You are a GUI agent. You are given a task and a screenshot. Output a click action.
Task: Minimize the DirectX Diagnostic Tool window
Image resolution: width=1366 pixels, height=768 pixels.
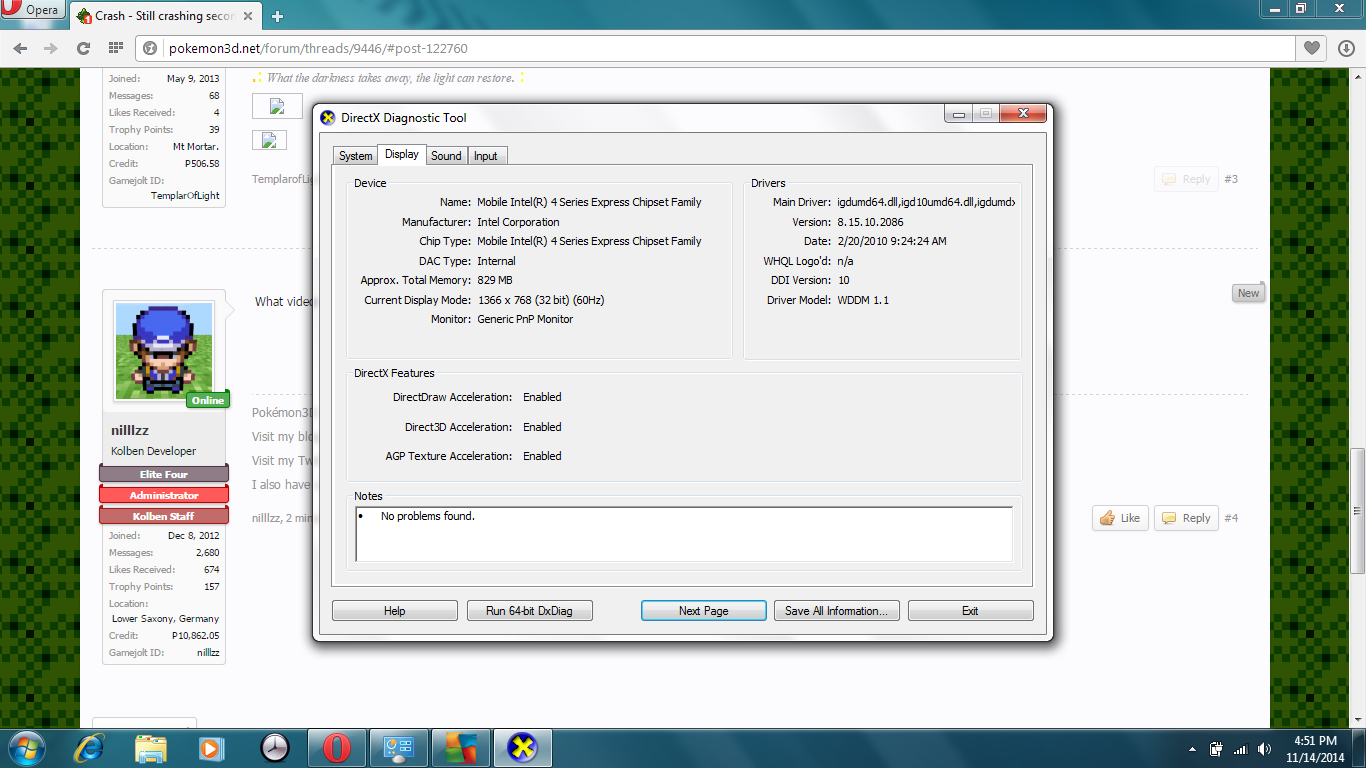coord(958,114)
